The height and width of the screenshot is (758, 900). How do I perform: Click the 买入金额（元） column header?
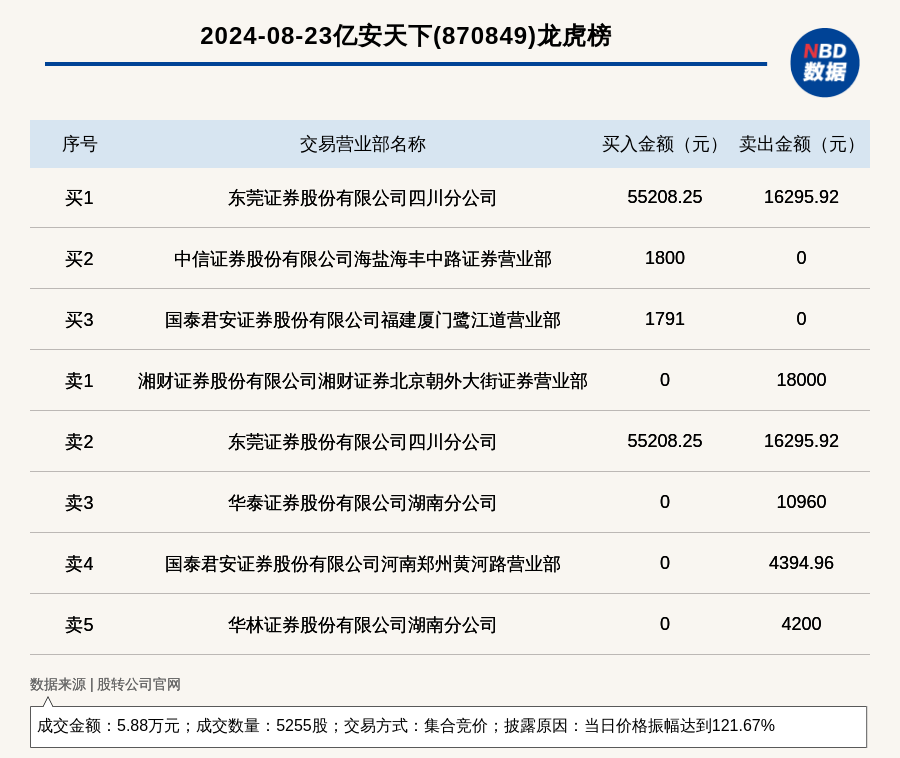[x=664, y=144]
